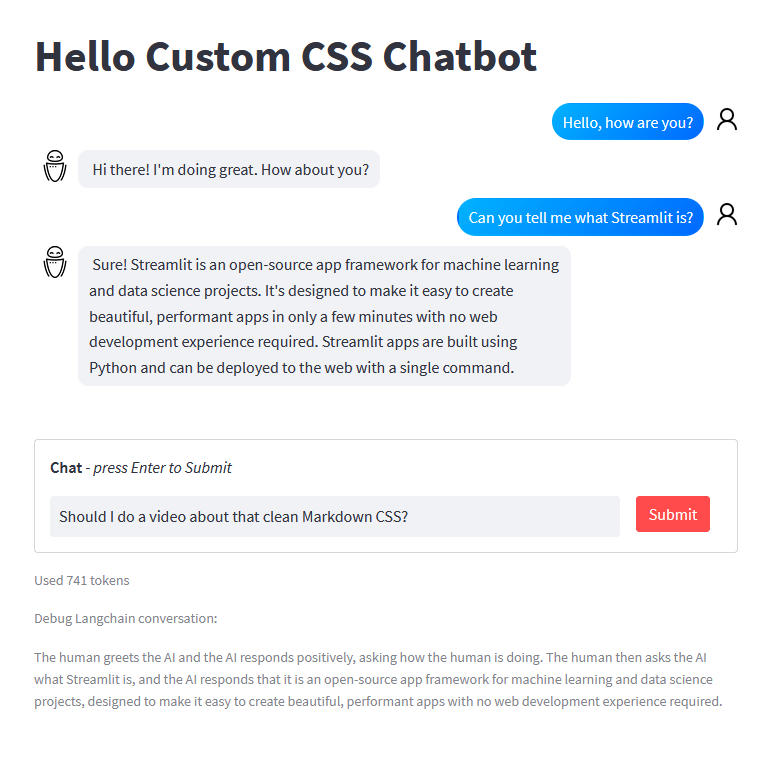Click the "Hi there! I'm doing great" message
The height and width of the screenshot is (765, 765).
tap(229, 169)
